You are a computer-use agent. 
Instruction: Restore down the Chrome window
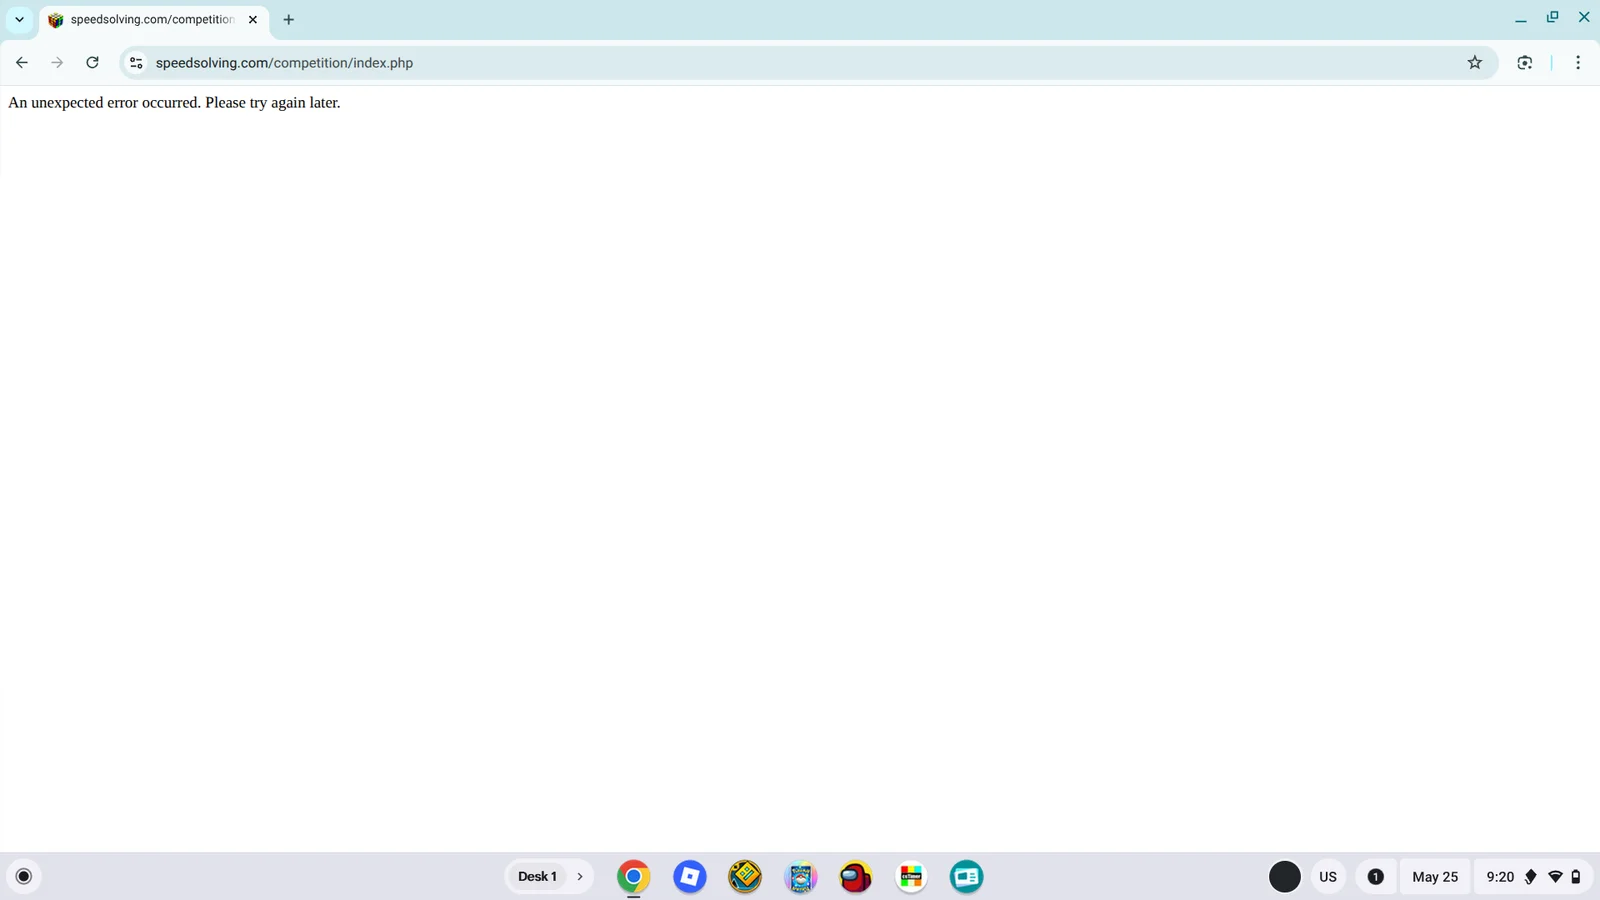(x=1553, y=18)
